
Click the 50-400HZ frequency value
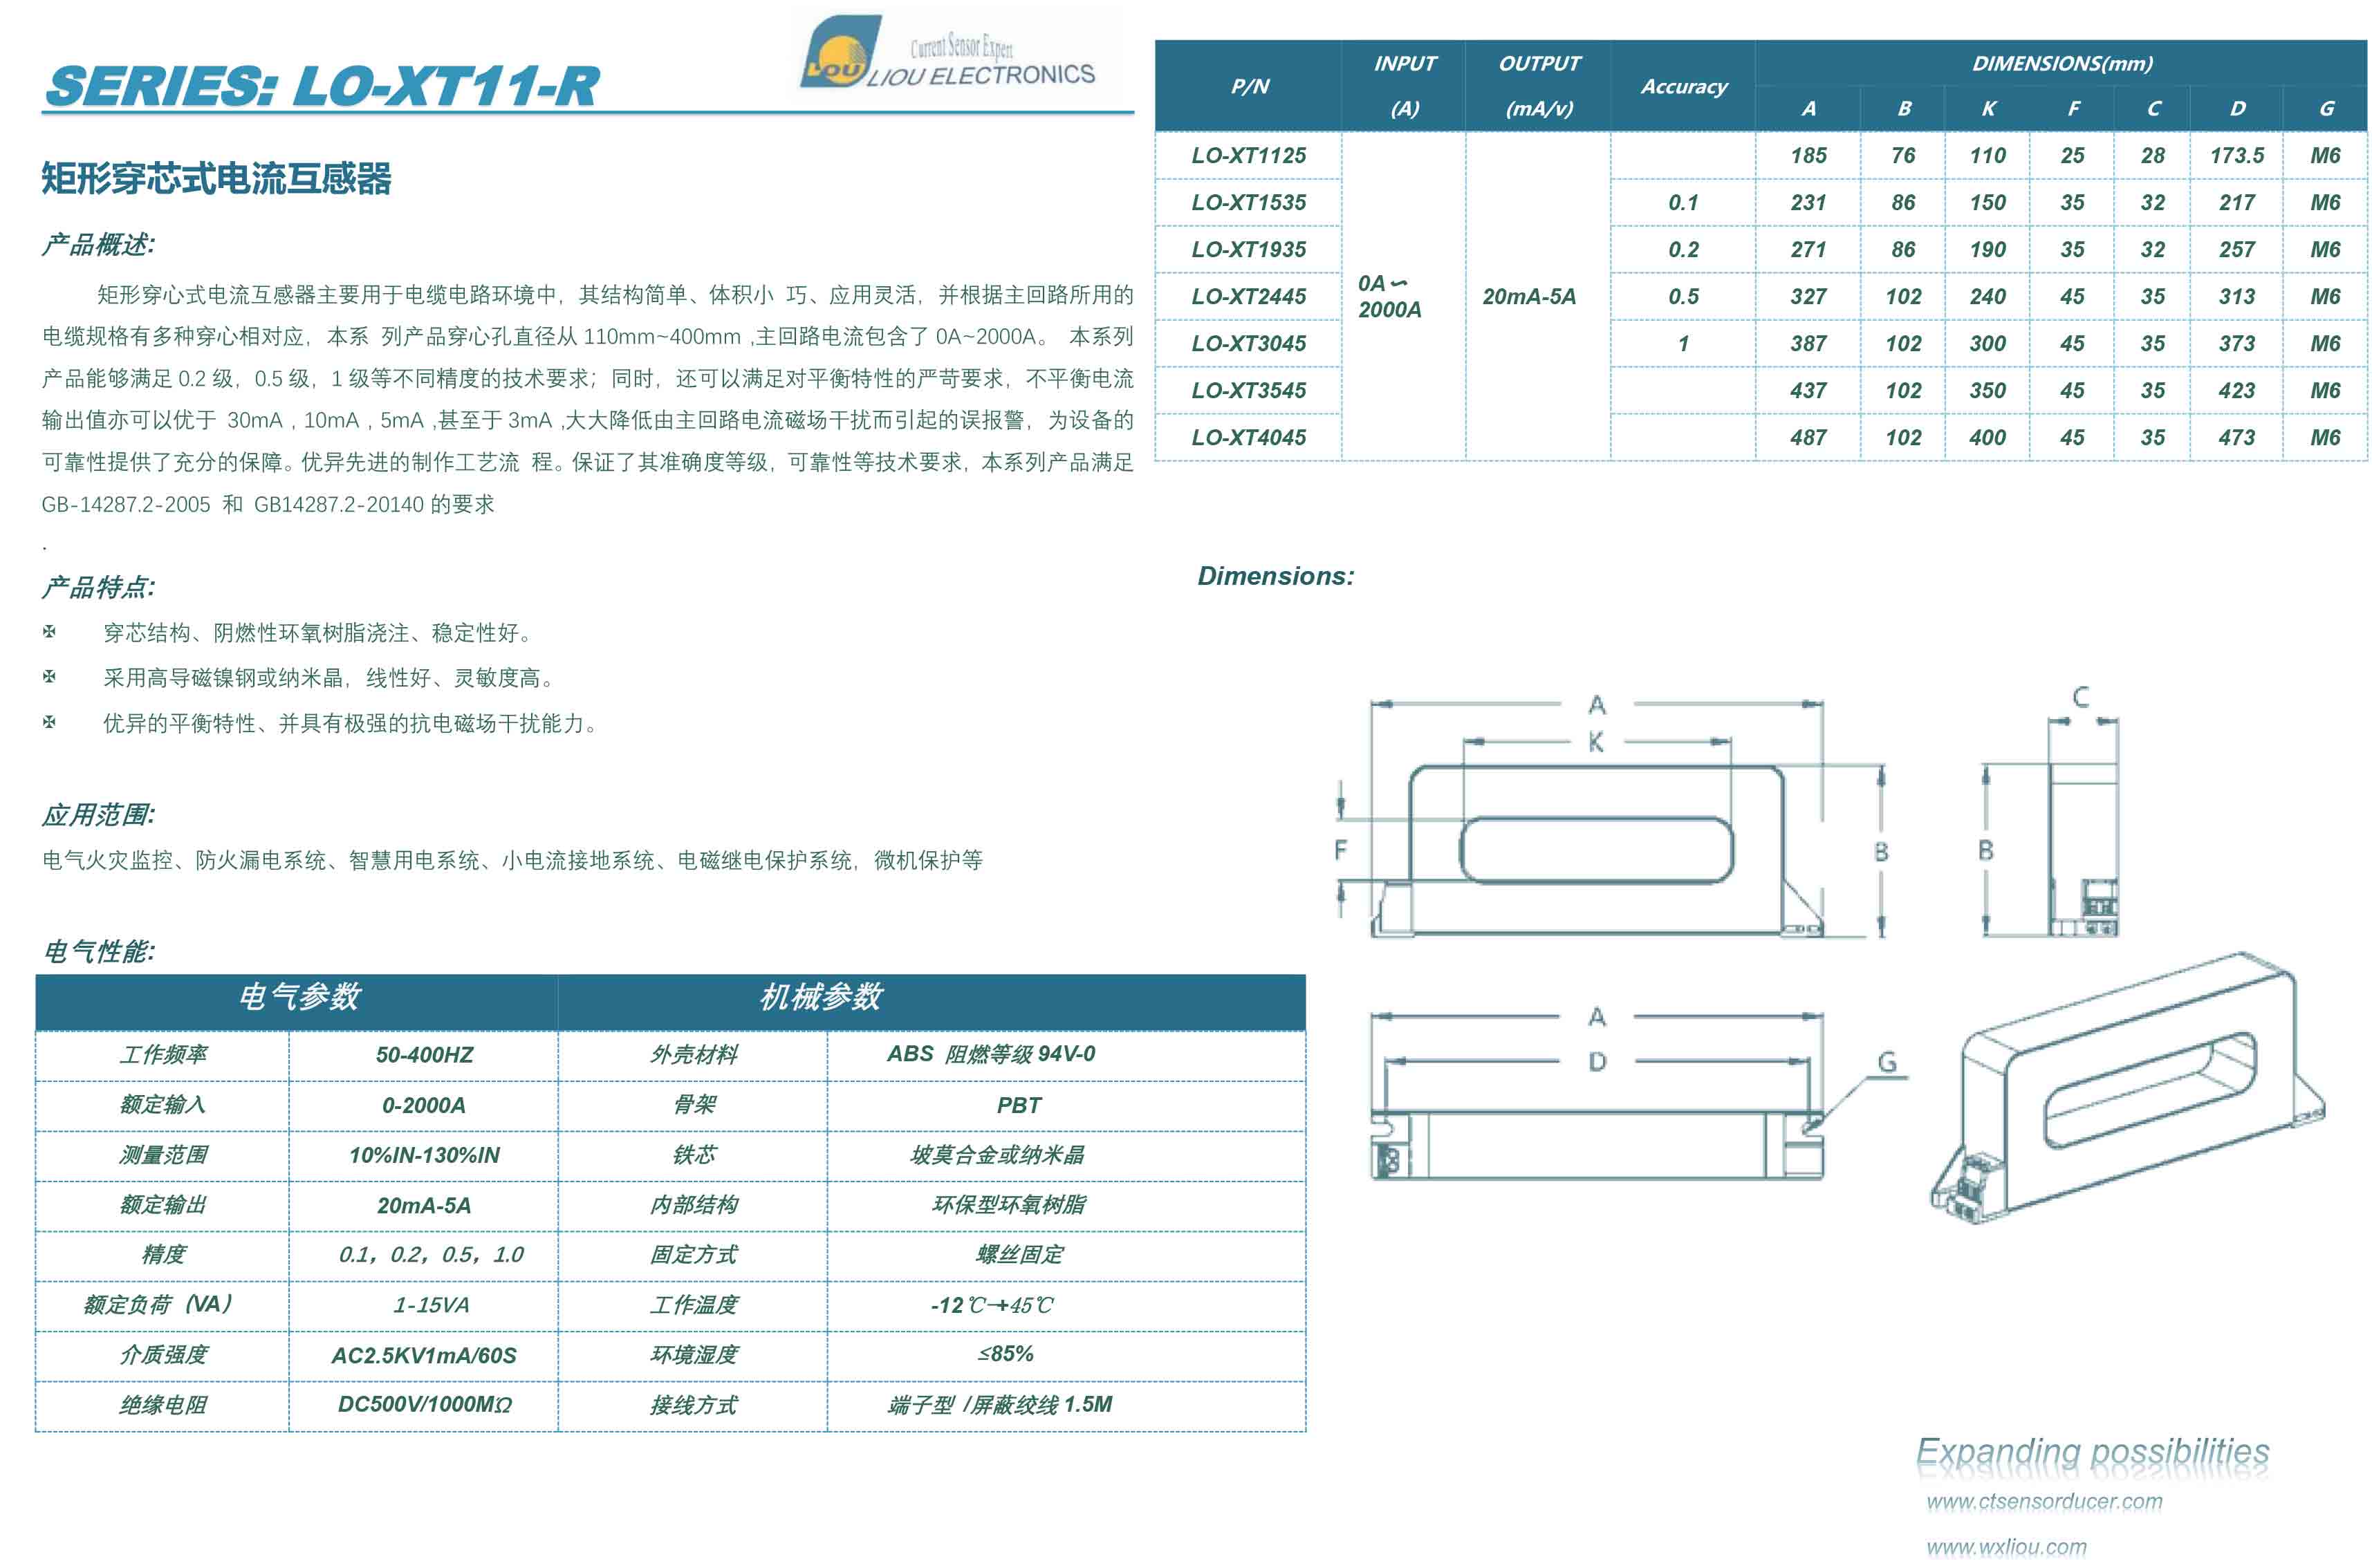[424, 1054]
